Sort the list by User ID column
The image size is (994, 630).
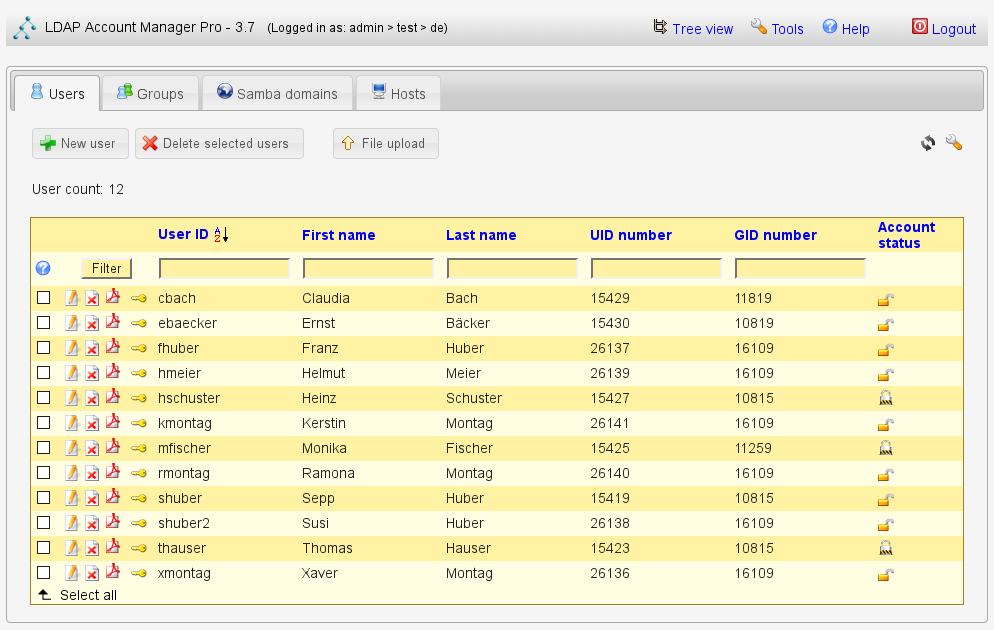(x=183, y=235)
